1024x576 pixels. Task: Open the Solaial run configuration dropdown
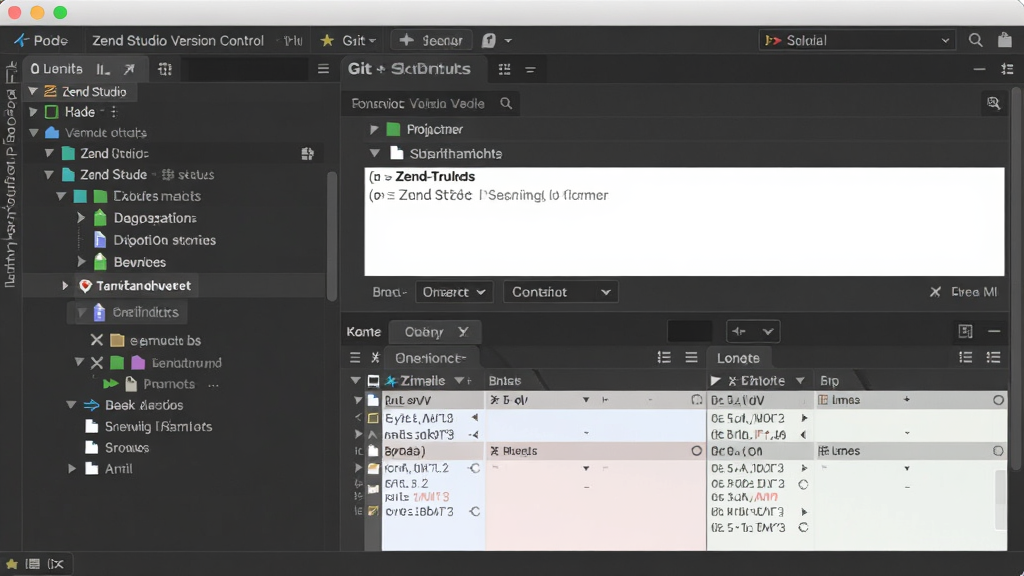click(x=856, y=40)
